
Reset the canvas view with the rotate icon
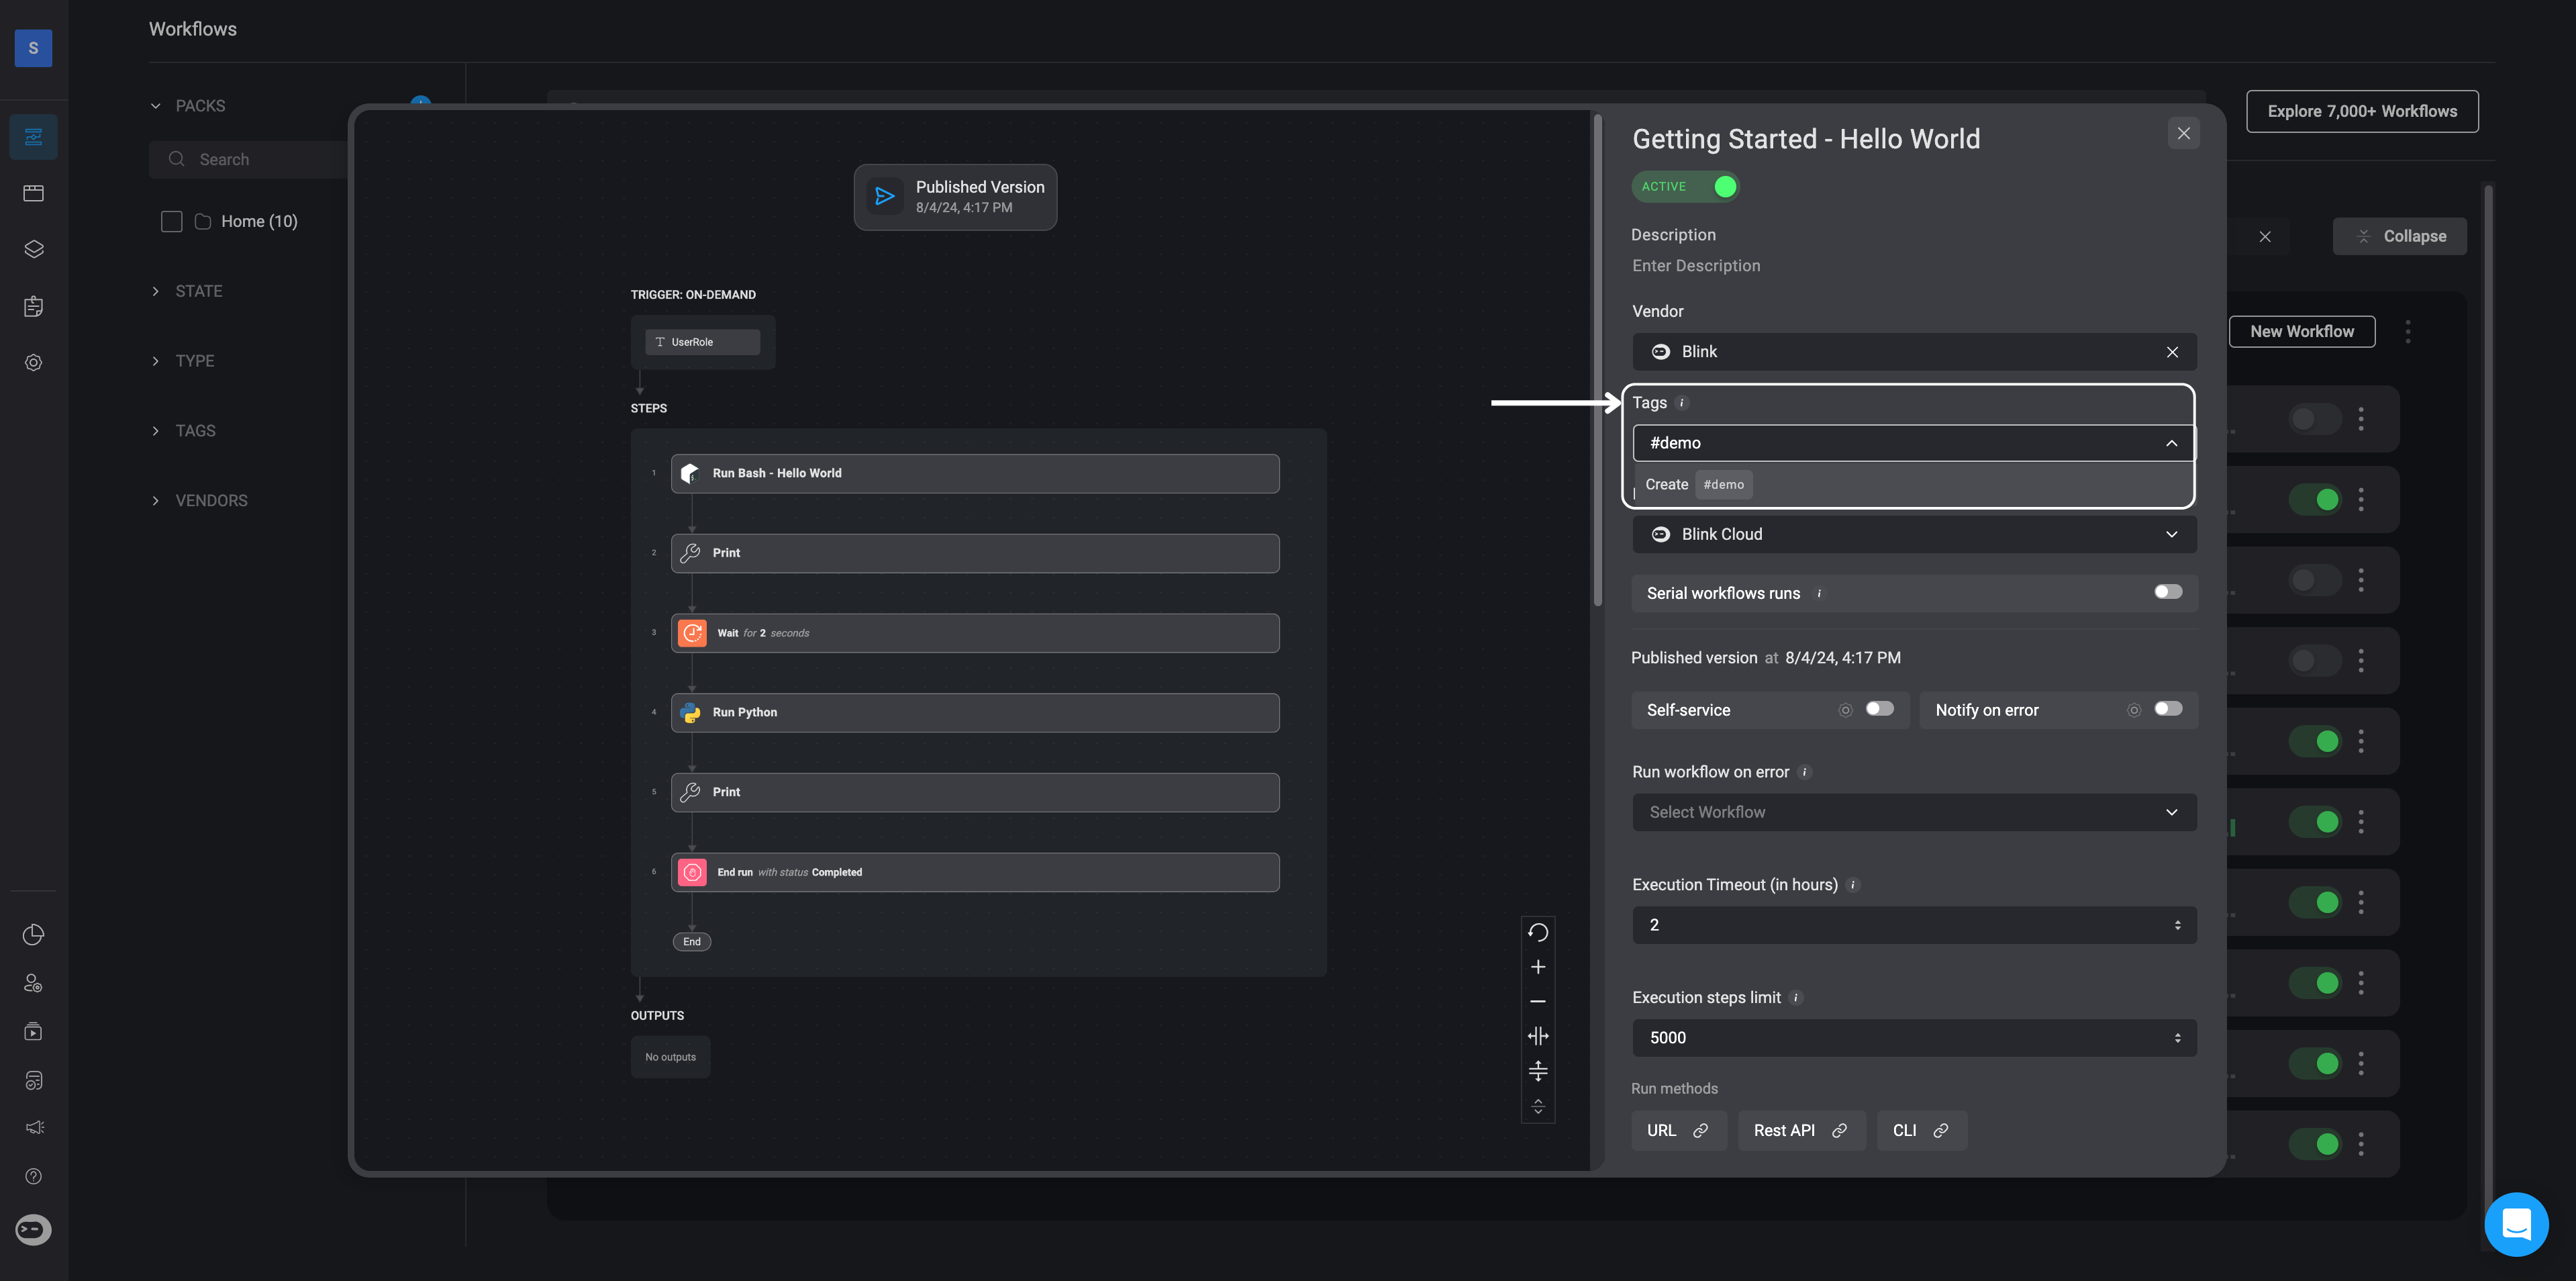coord(1538,932)
